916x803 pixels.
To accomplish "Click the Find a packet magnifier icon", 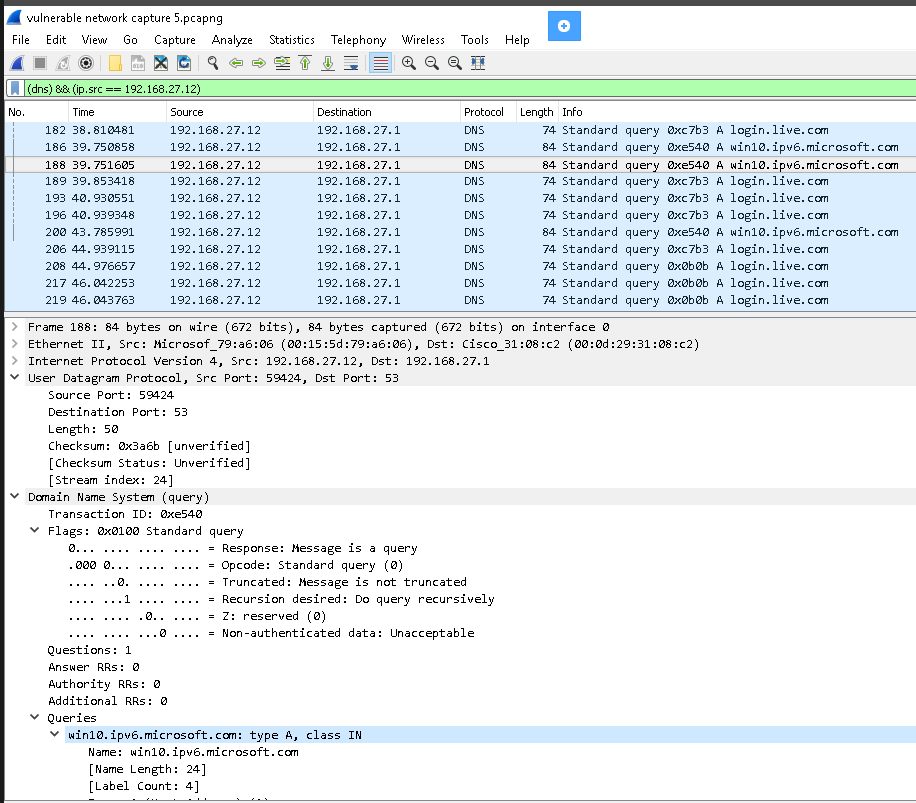I will click(x=212, y=63).
